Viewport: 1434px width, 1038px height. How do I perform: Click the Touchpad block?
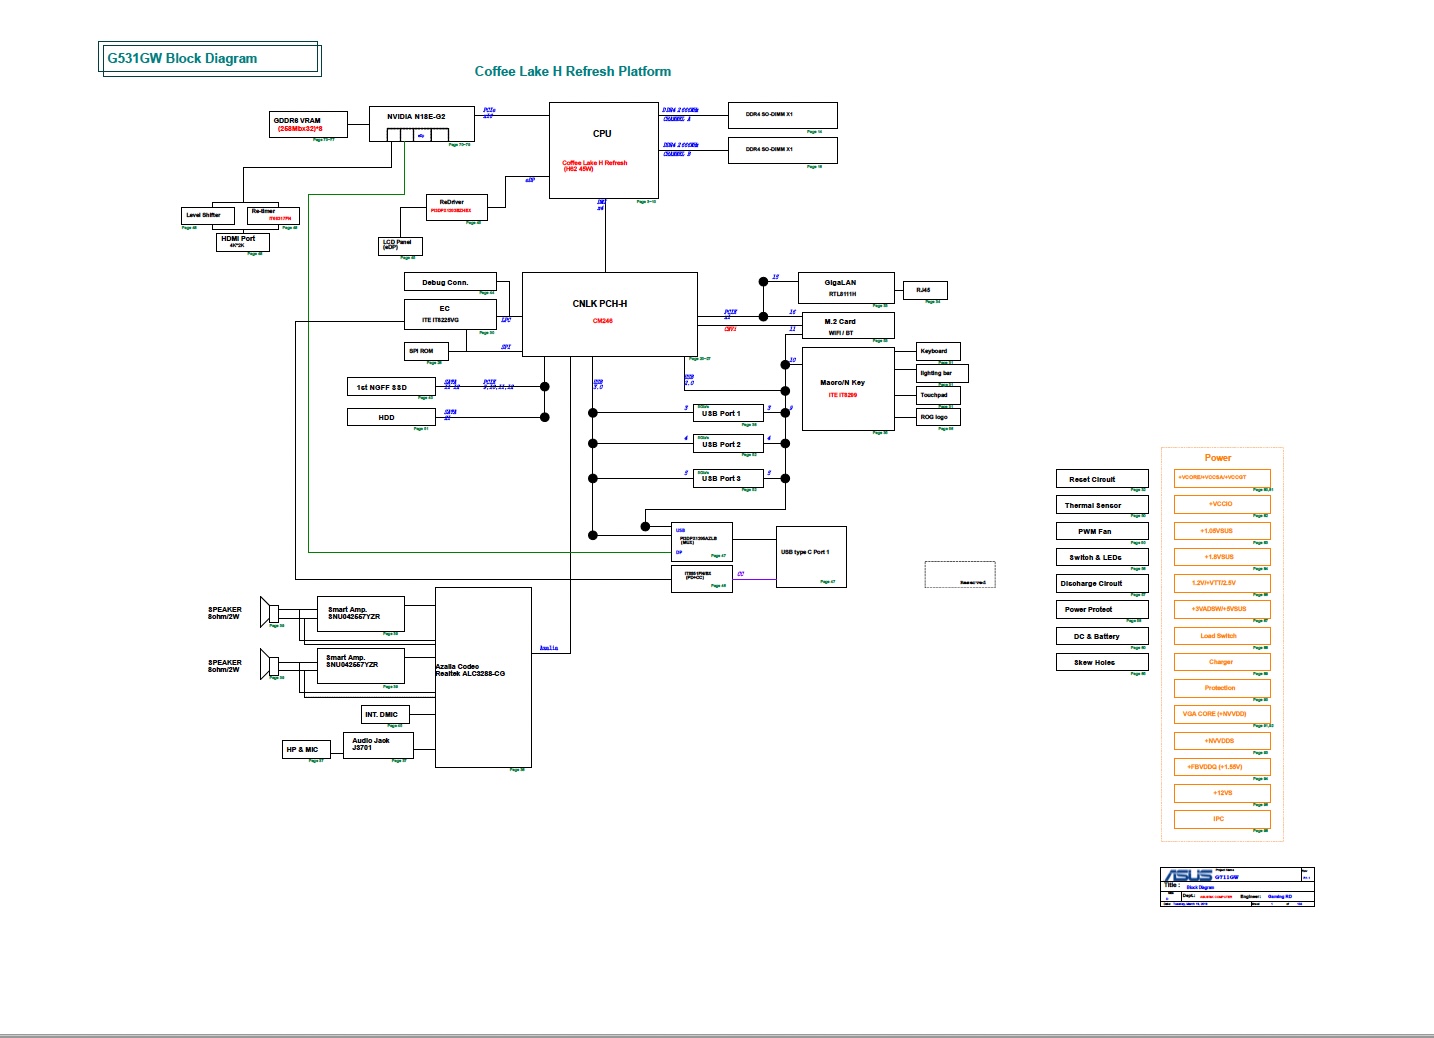pos(939,395)
